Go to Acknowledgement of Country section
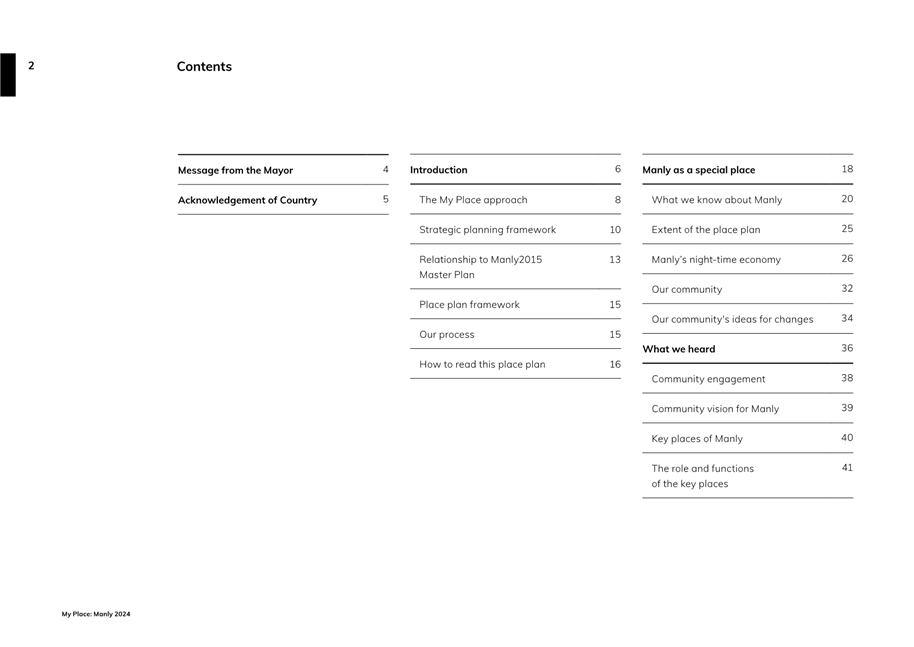Viewport: 914px width, 647px height. point(247,201)
